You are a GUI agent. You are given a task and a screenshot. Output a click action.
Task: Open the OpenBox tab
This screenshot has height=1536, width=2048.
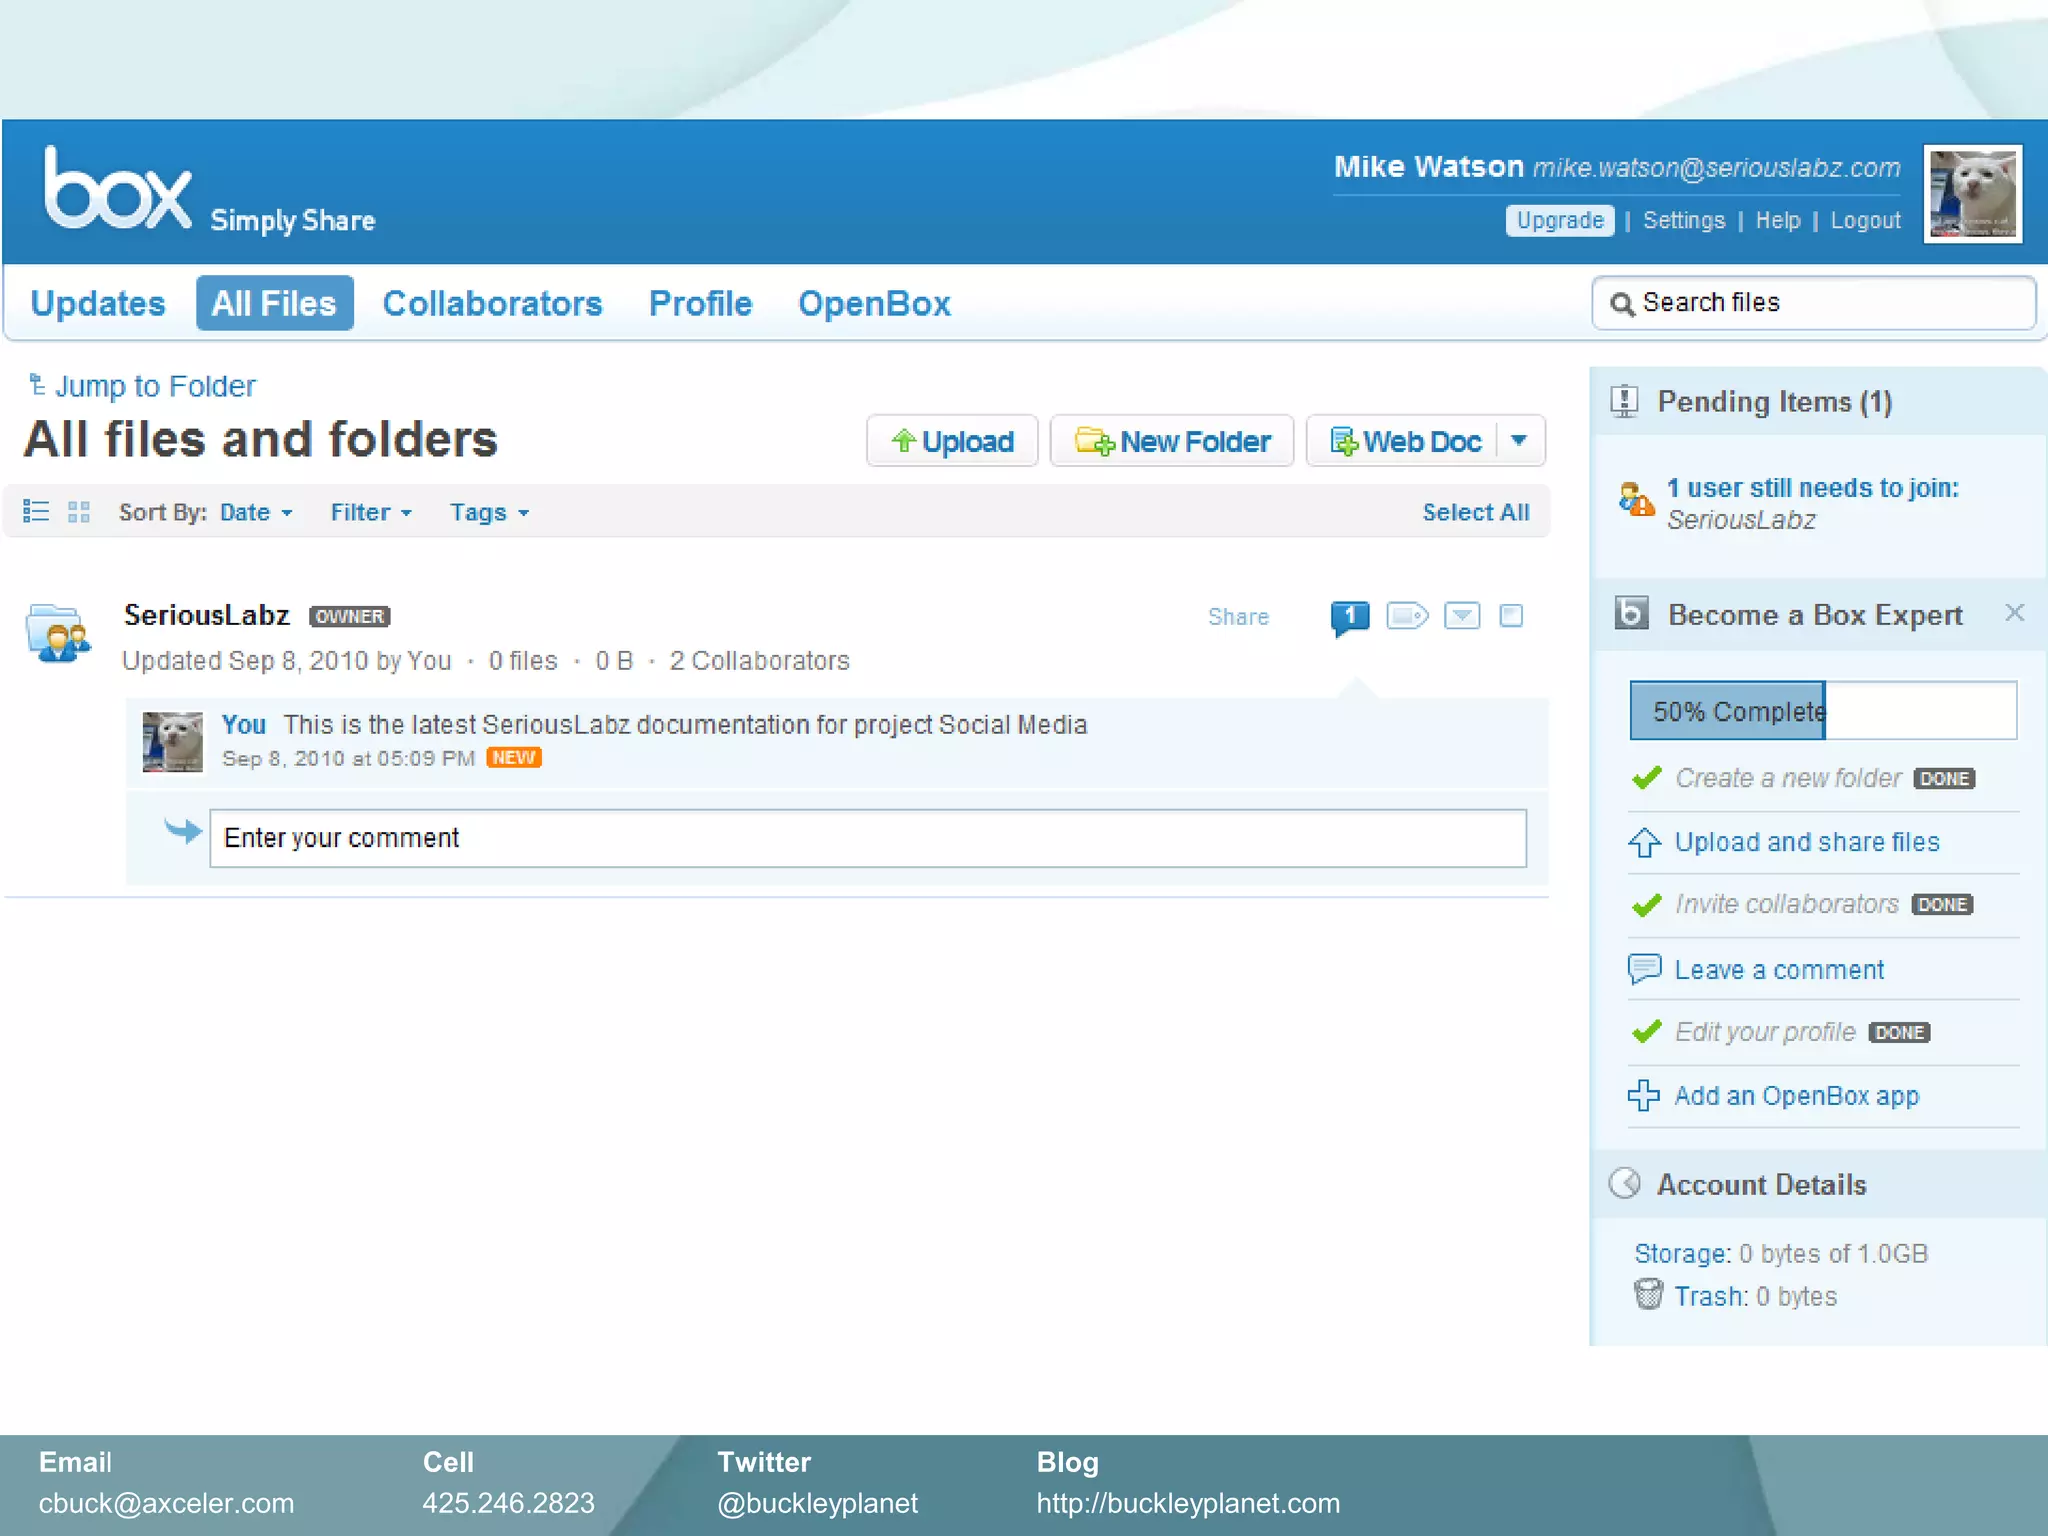pos(873,304)
